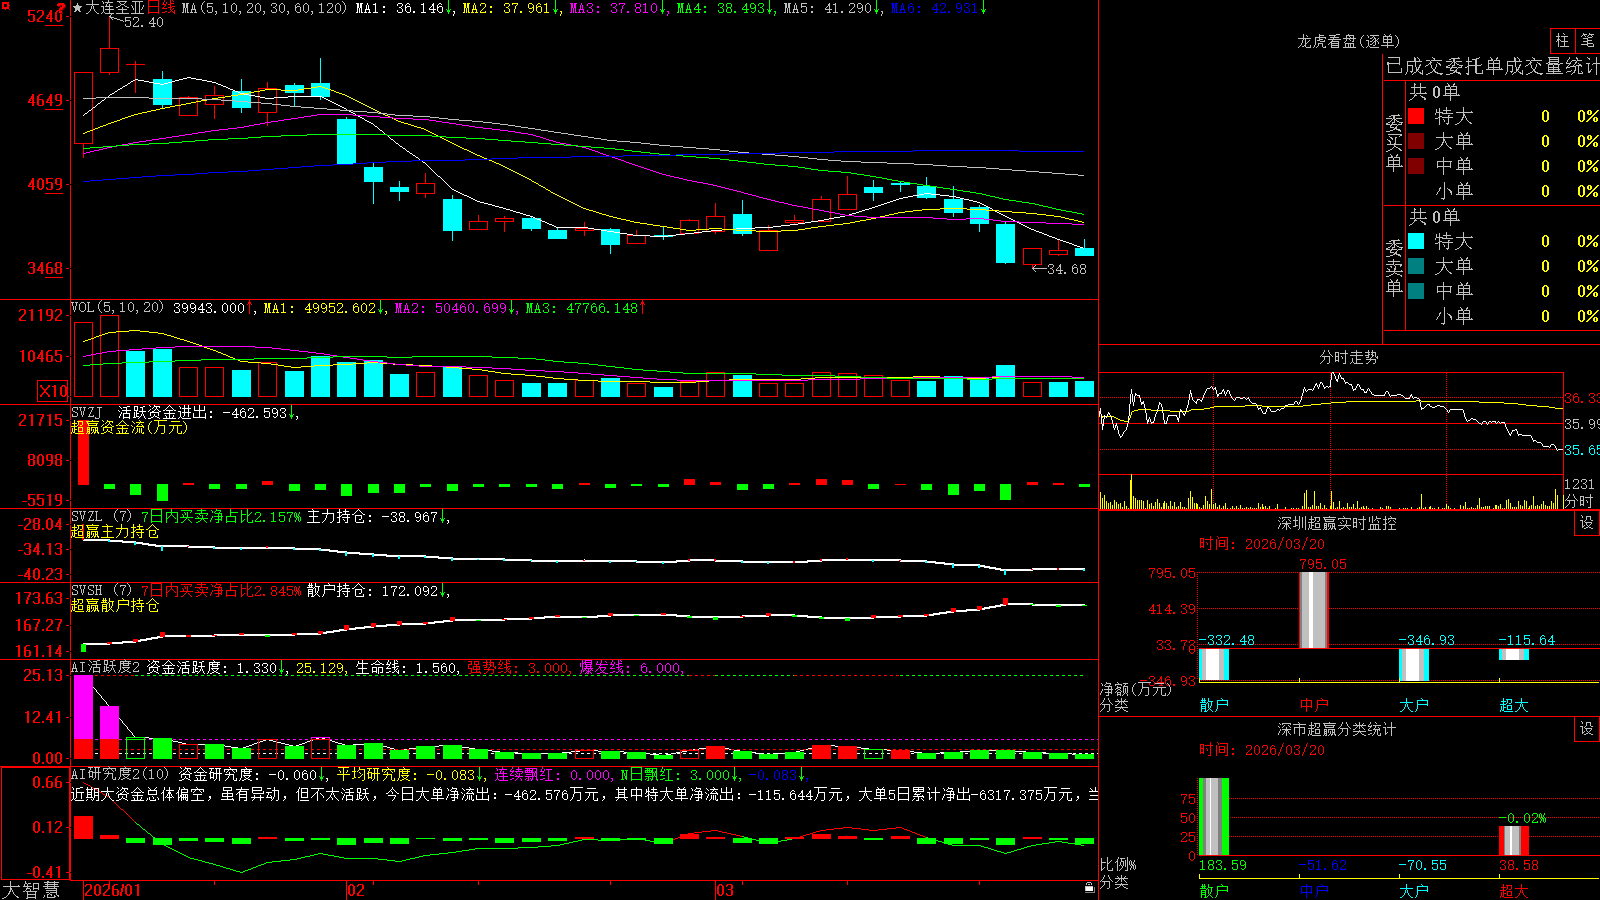Viewport: 1600px width, 900px height.
Task: Click the 52.40 high price annotation
Action: 143,22
